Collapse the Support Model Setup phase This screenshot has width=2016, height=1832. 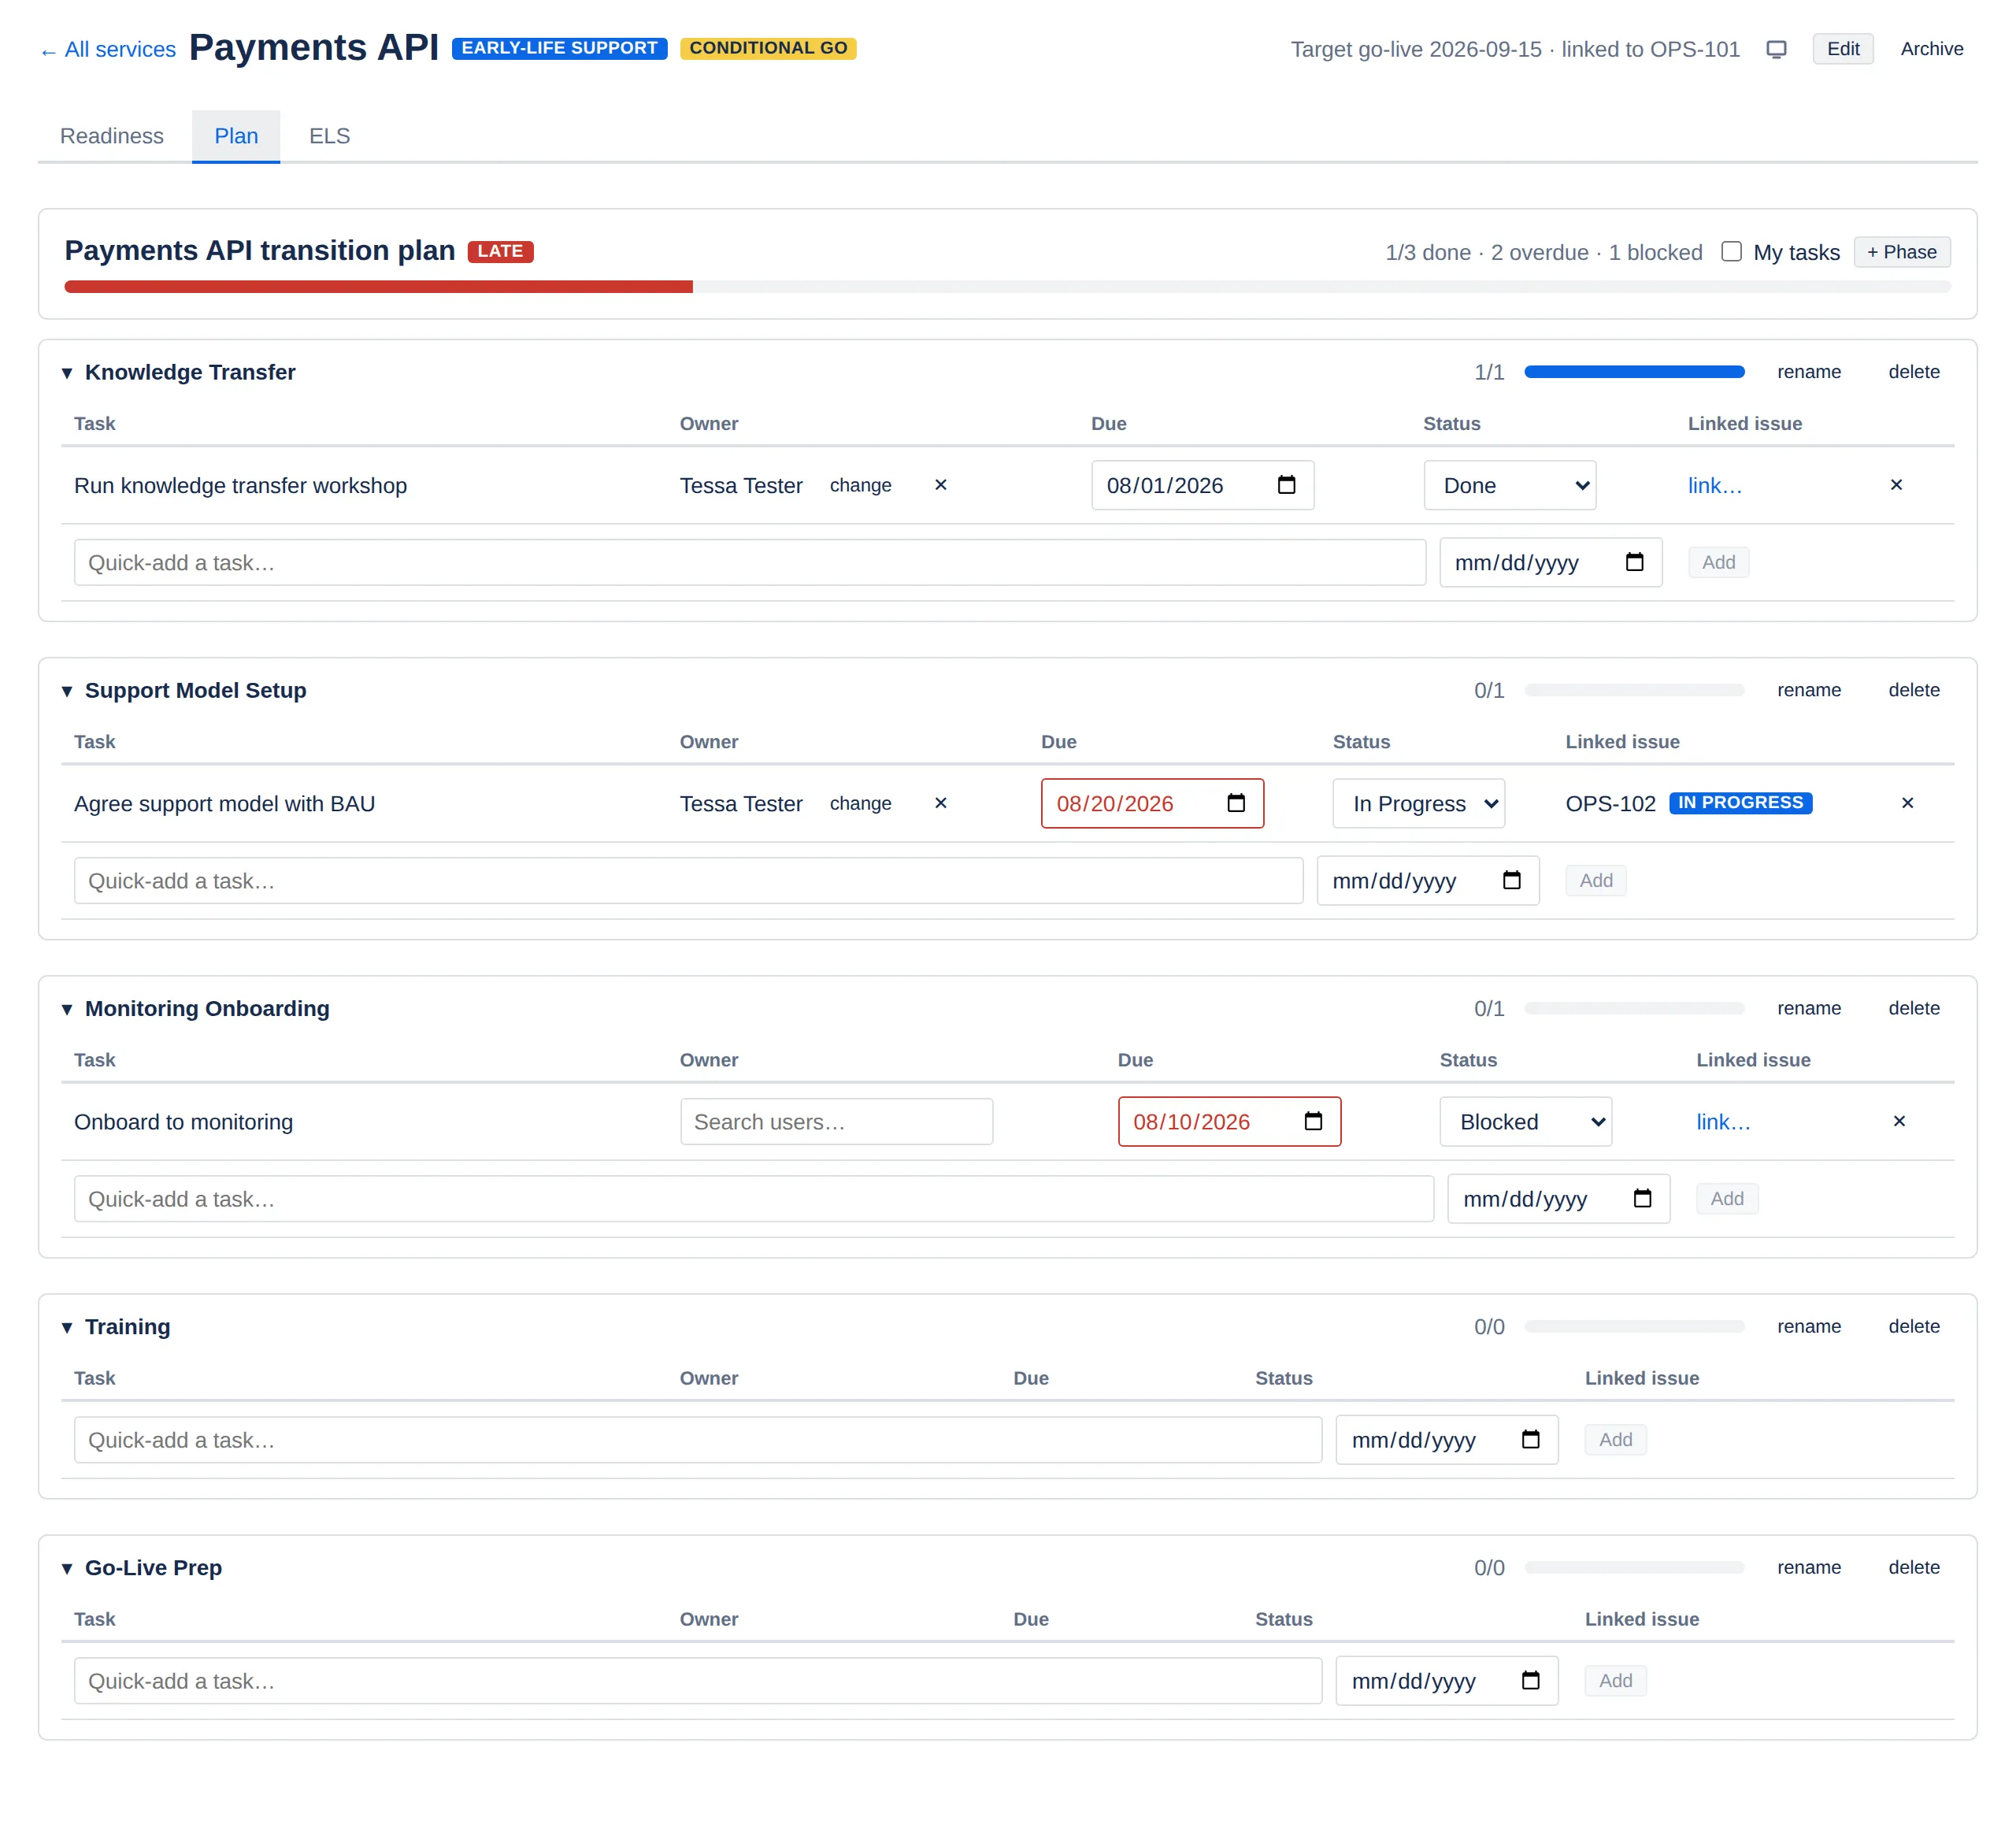click(x=67, y=691)
